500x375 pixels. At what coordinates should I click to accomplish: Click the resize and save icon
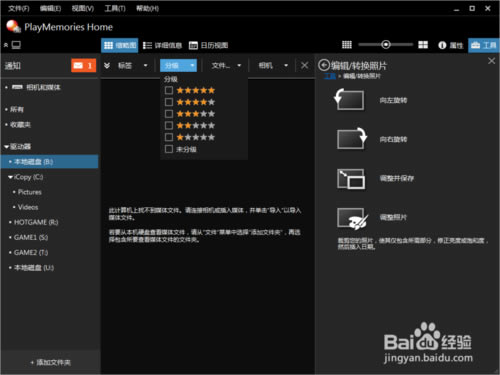(351, 179)
